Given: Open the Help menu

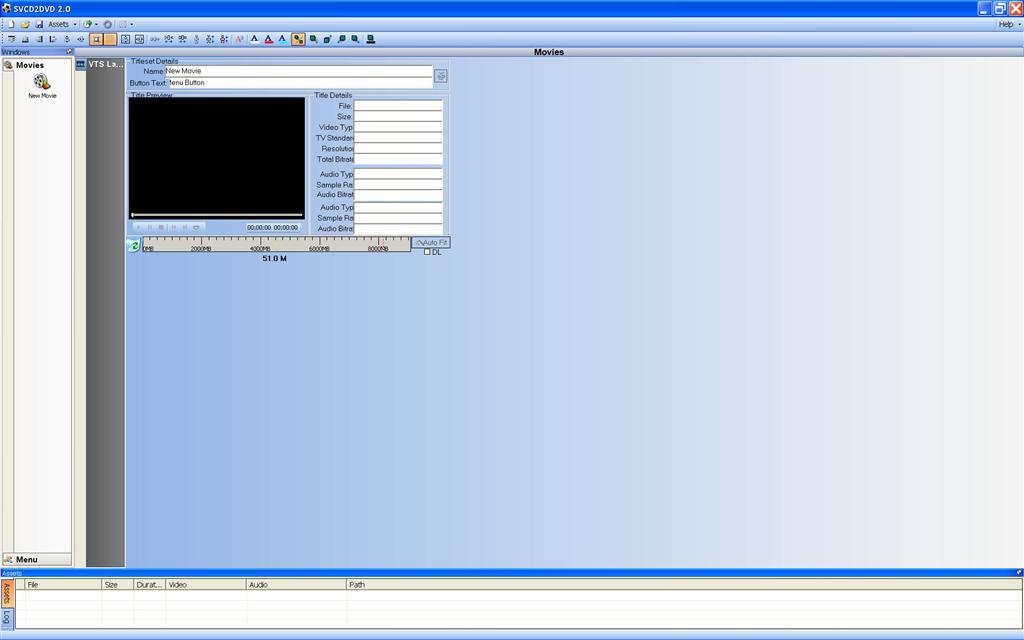Looking at the screenshot, I should 1009,24.
